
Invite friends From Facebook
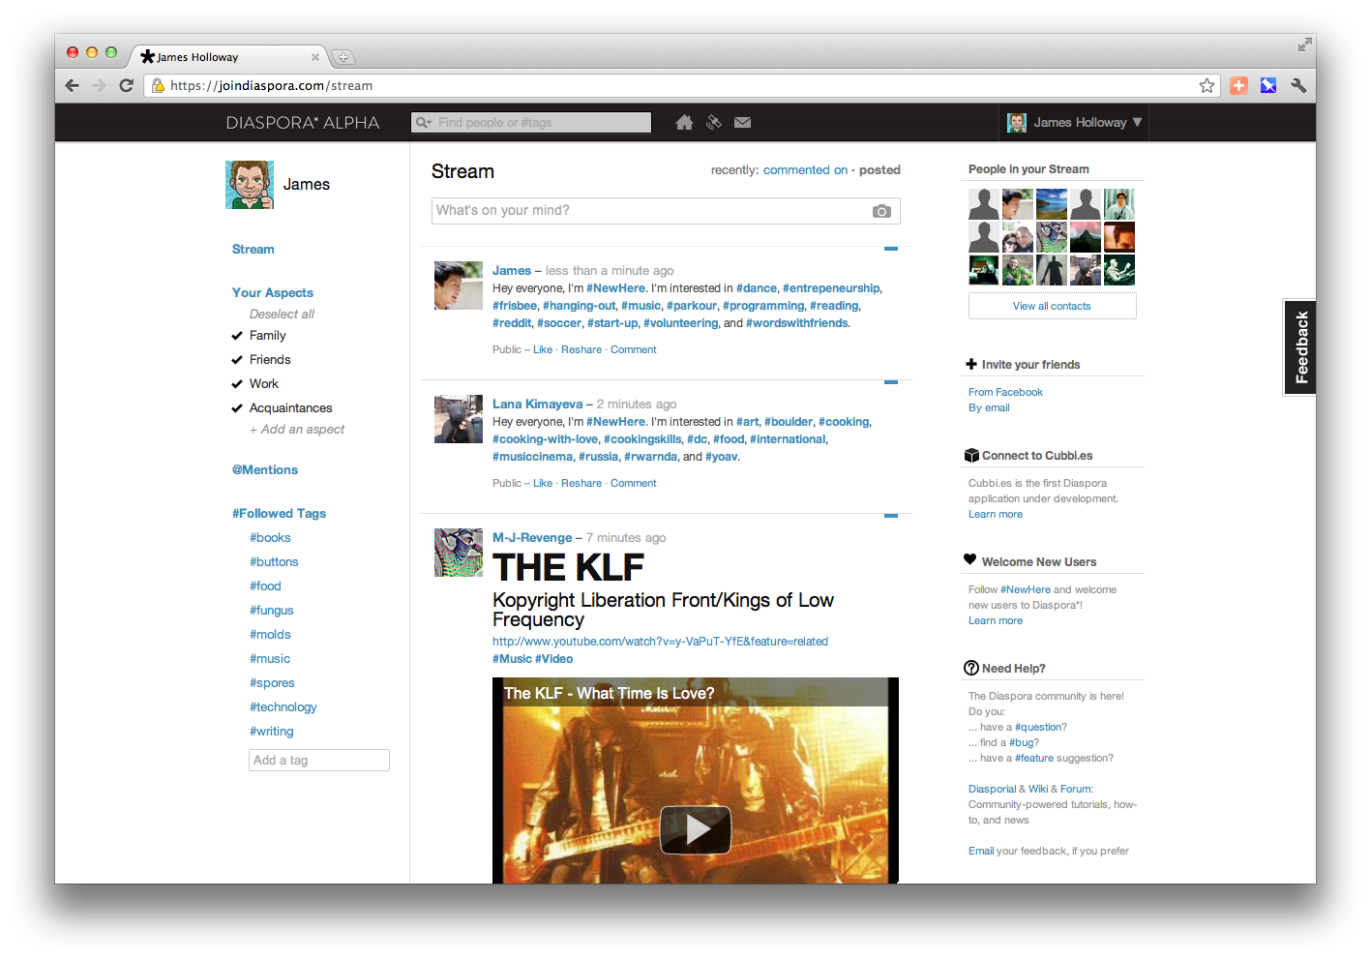click(1005, 392)
